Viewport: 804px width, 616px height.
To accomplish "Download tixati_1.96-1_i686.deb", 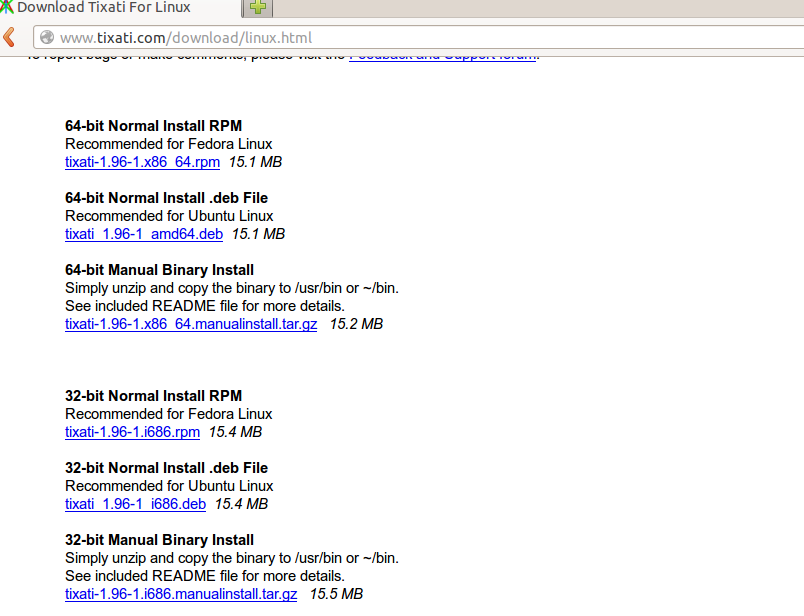I will (135, 504).
